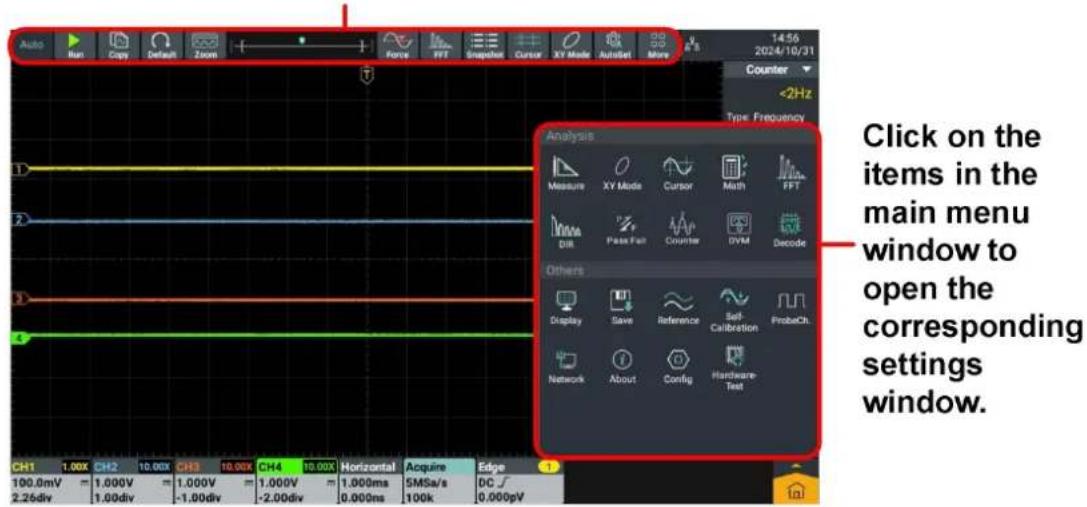This screenshot has height=507, width=1087.
Task: Open Config settings
Action: [x=677, y=368]
